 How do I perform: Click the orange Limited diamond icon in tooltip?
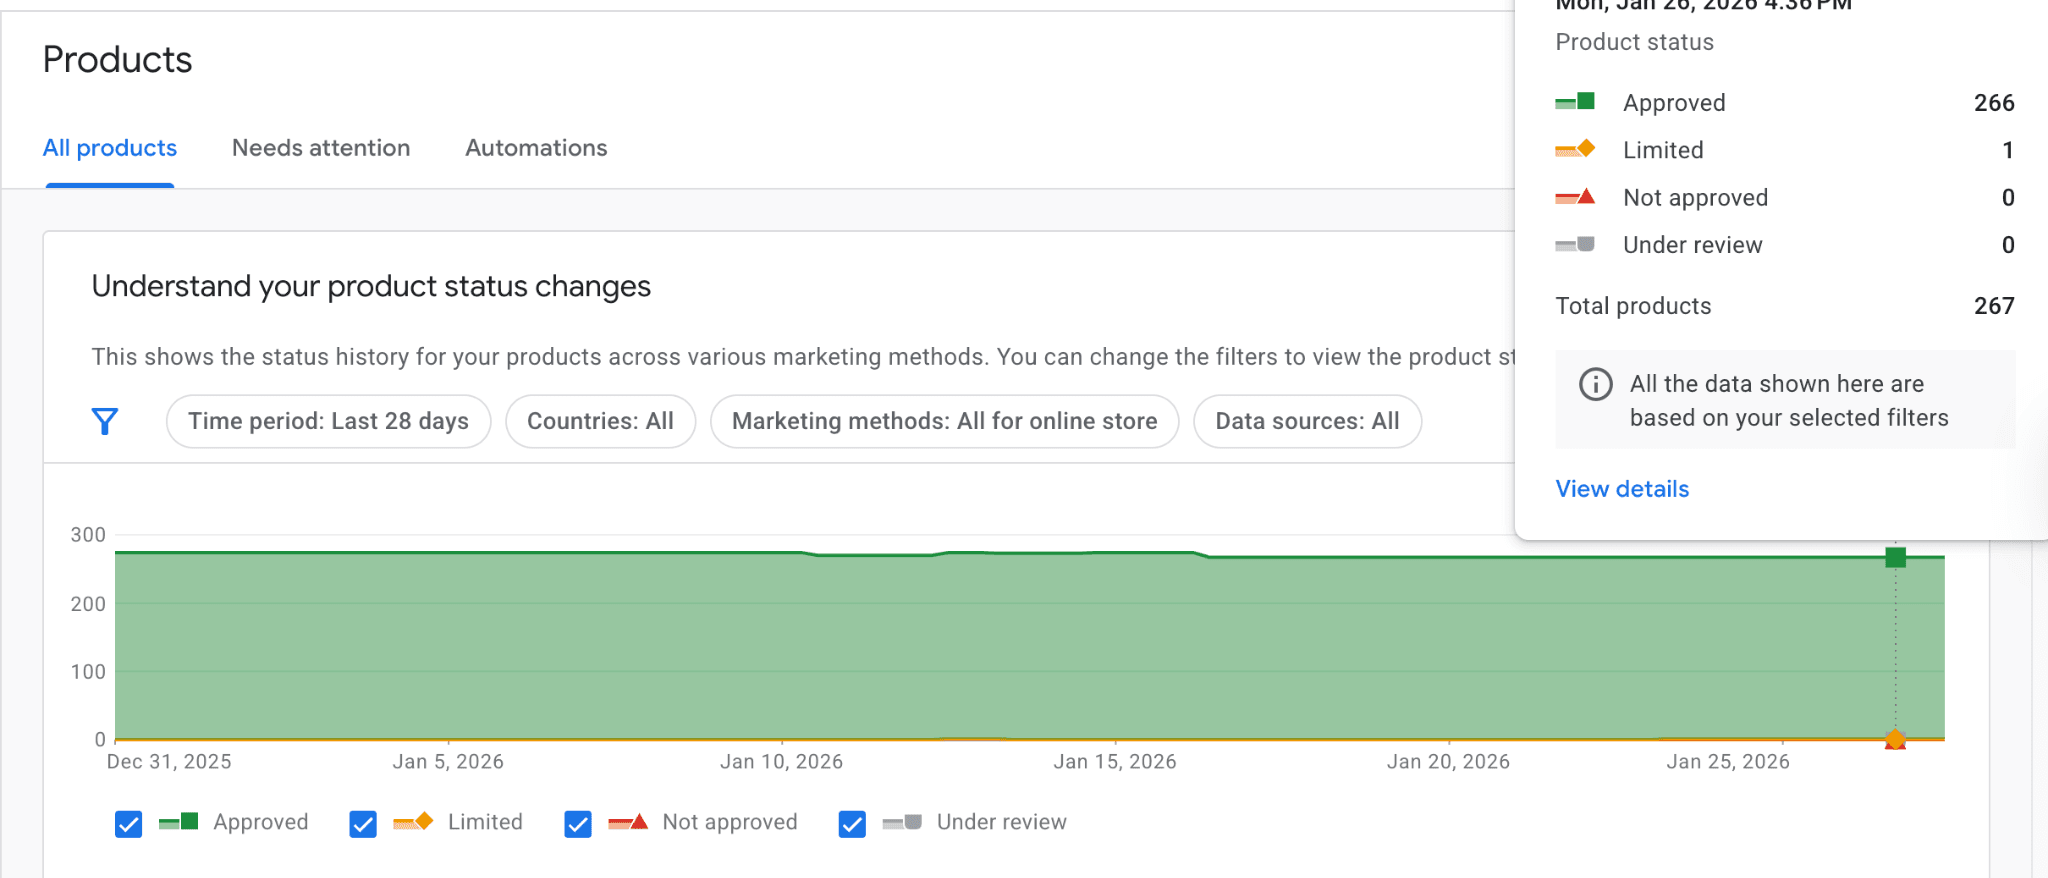1575,149
